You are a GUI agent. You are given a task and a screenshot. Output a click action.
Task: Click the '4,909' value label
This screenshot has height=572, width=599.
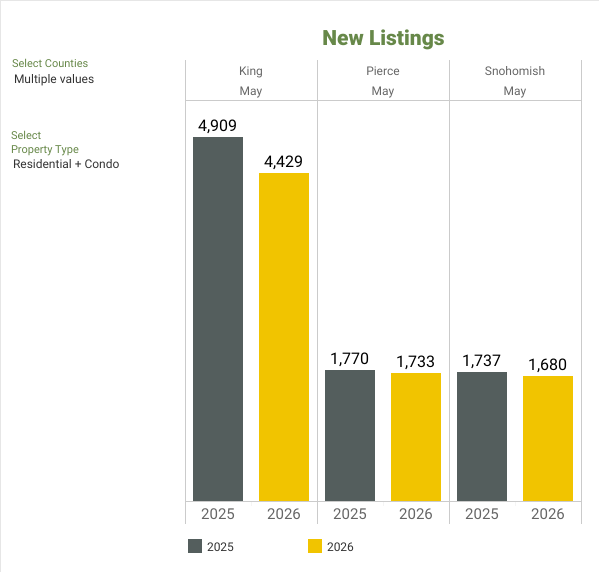[x=217, y=126]
